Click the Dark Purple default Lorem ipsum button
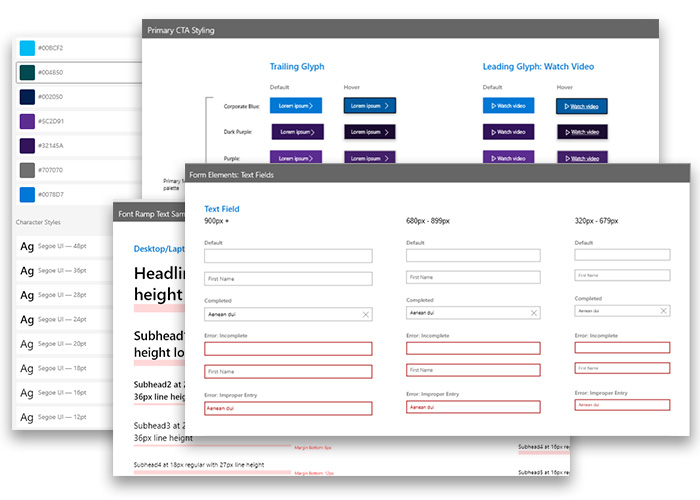Screen dimensions: 700x500 [x=297, y=131]
